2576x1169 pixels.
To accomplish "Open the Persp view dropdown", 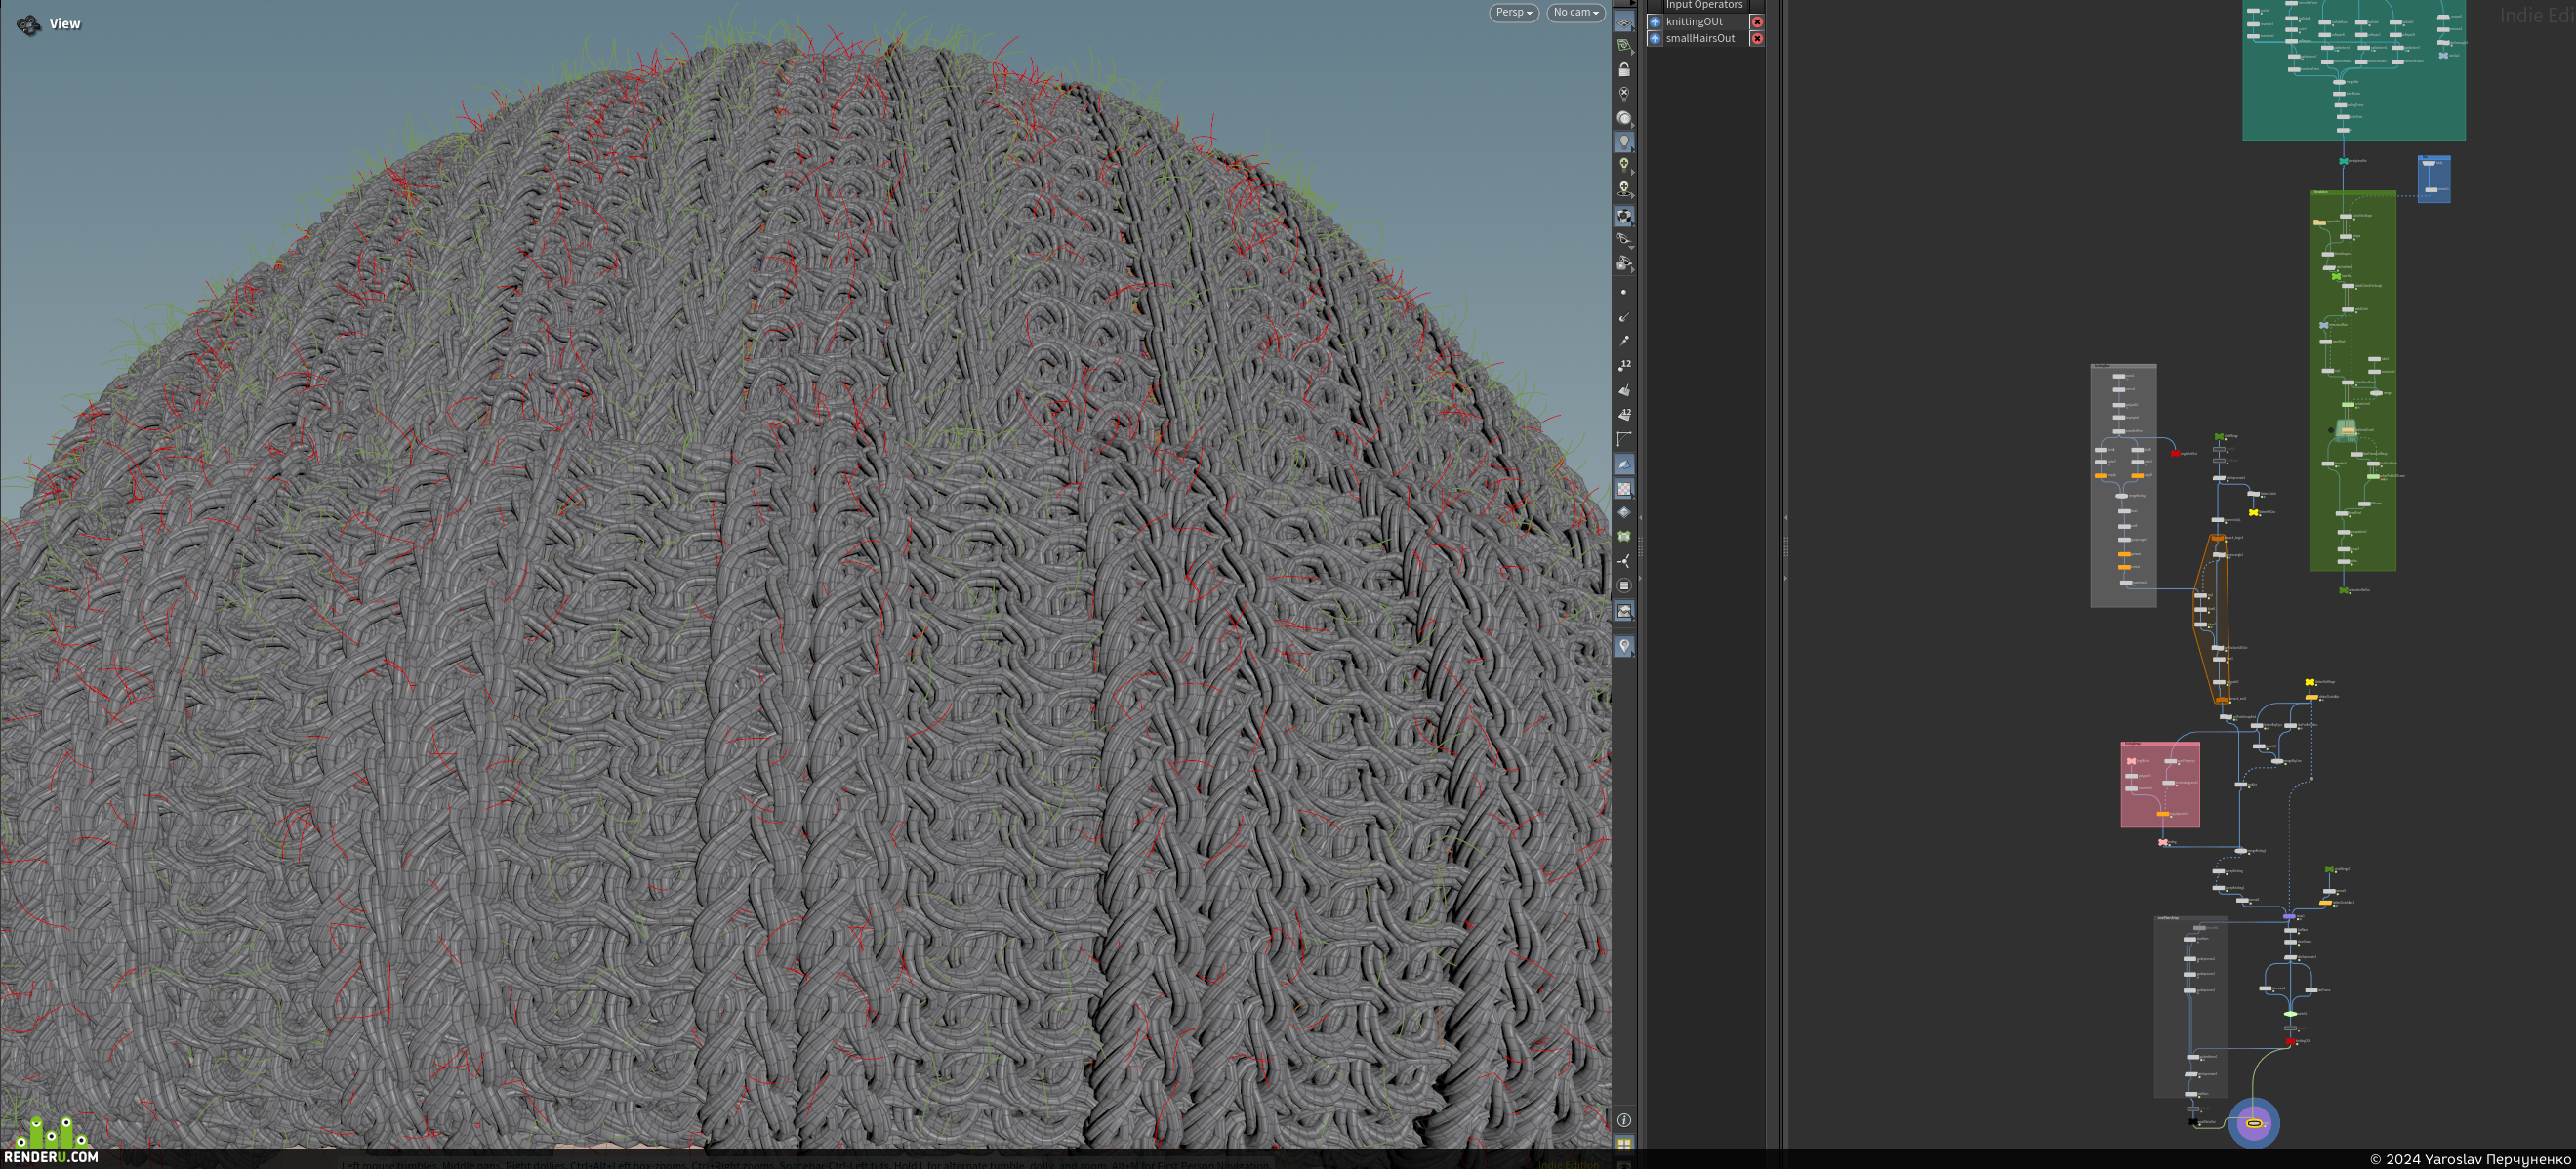I will (x=1513, y=13).
